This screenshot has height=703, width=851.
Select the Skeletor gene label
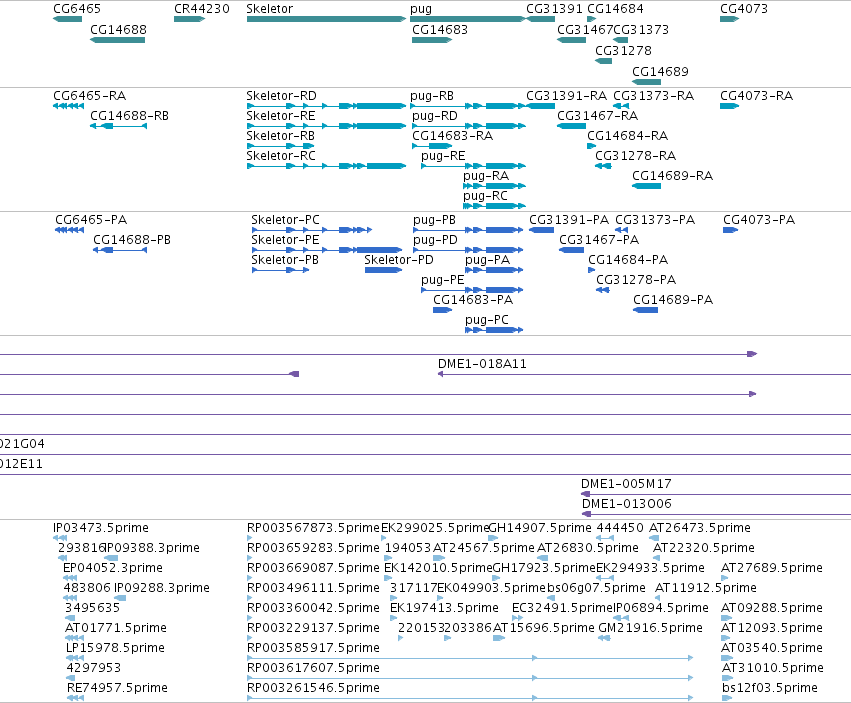coord(269,9)
